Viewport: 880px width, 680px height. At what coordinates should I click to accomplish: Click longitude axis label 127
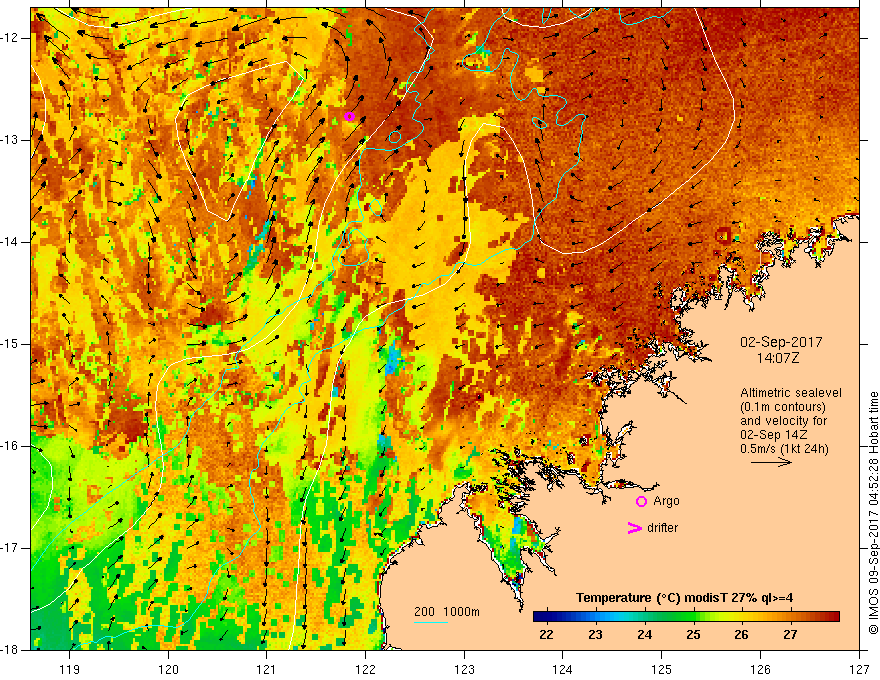click(859, 669)
